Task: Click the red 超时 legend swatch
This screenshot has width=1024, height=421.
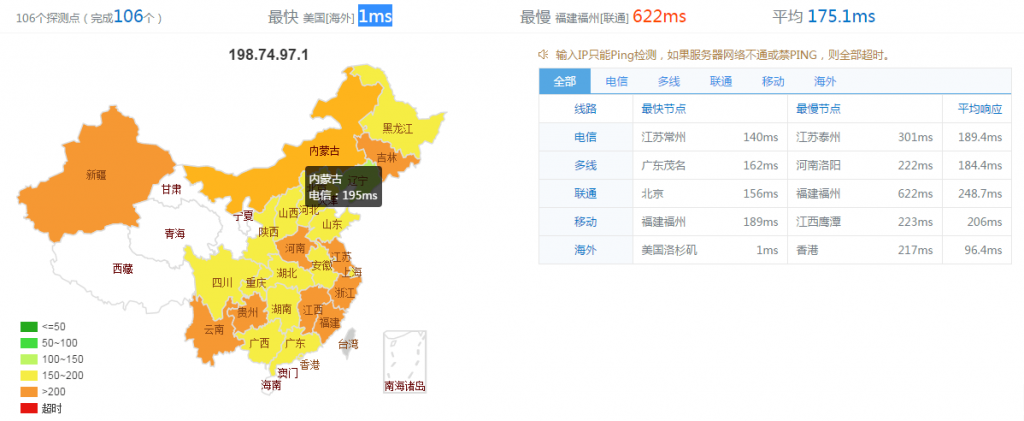Action: (x=28, y=407)
